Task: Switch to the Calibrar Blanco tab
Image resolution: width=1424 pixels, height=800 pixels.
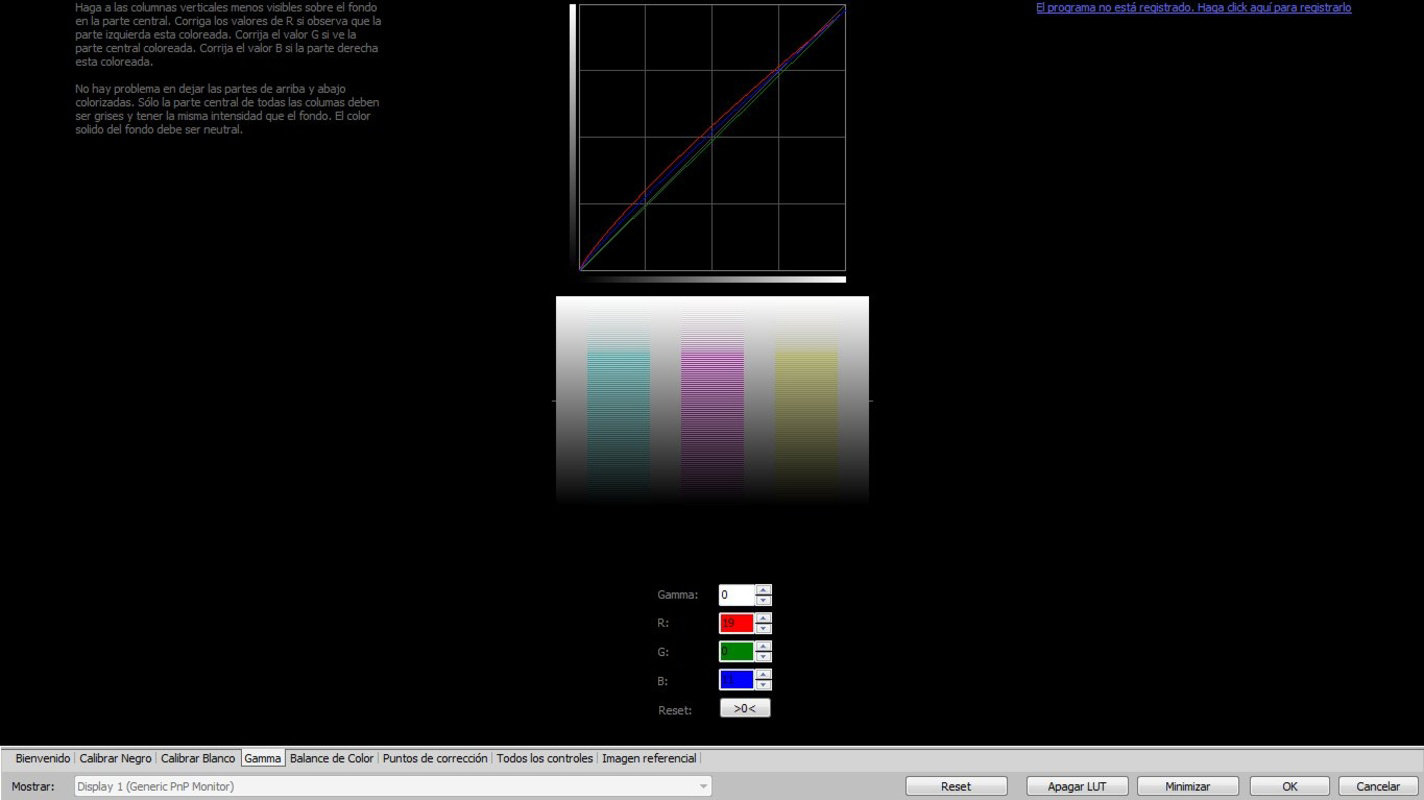Action: coord(198,758)
